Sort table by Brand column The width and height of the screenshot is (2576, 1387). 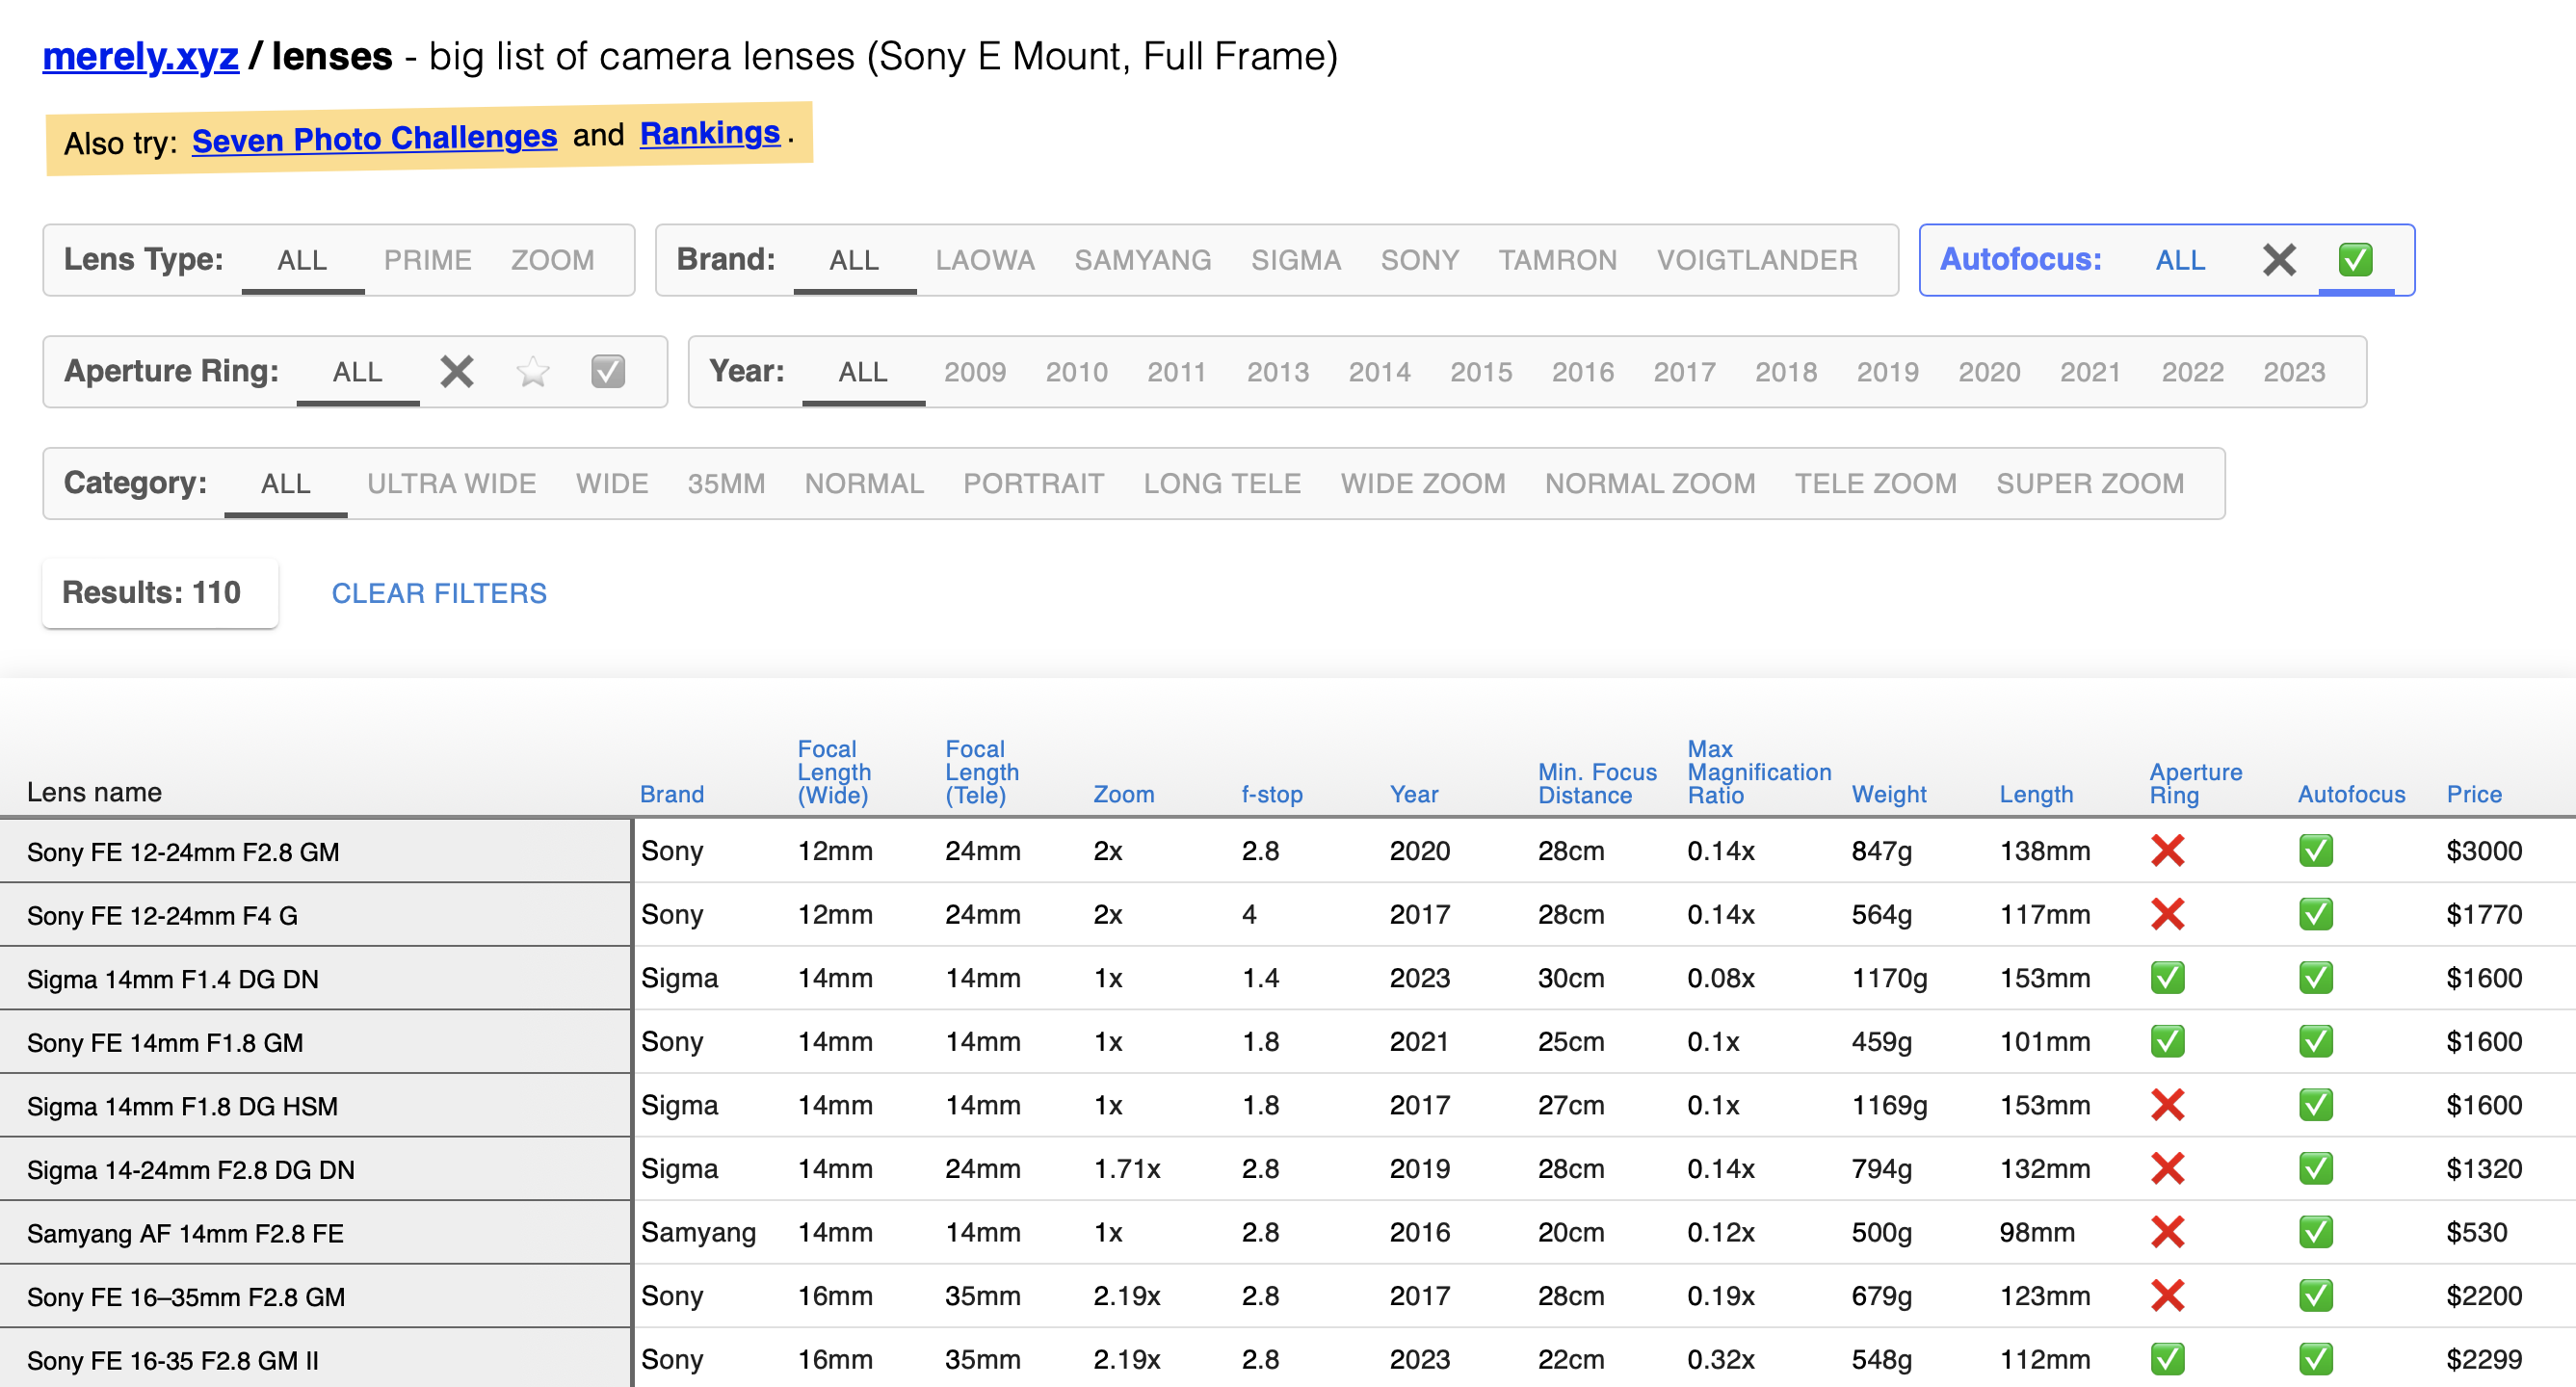[x=672, y=795]
